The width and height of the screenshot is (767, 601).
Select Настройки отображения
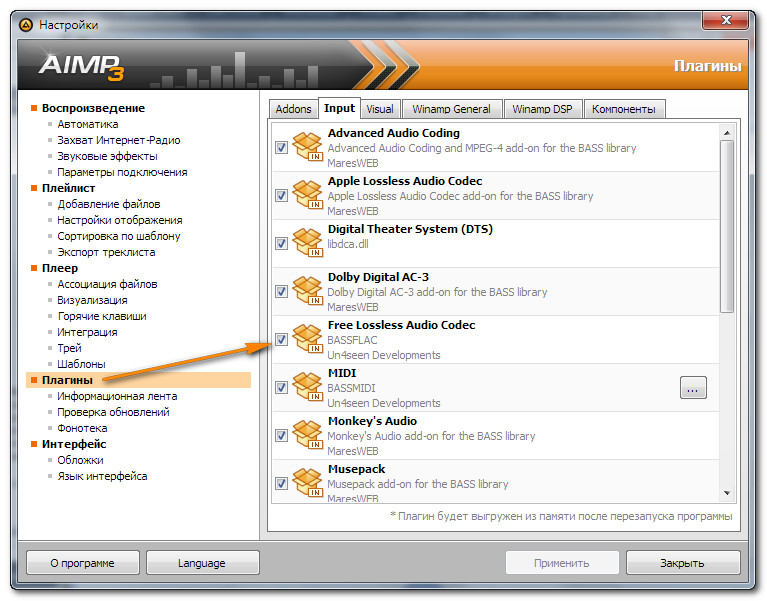click(x=120, y=221)
